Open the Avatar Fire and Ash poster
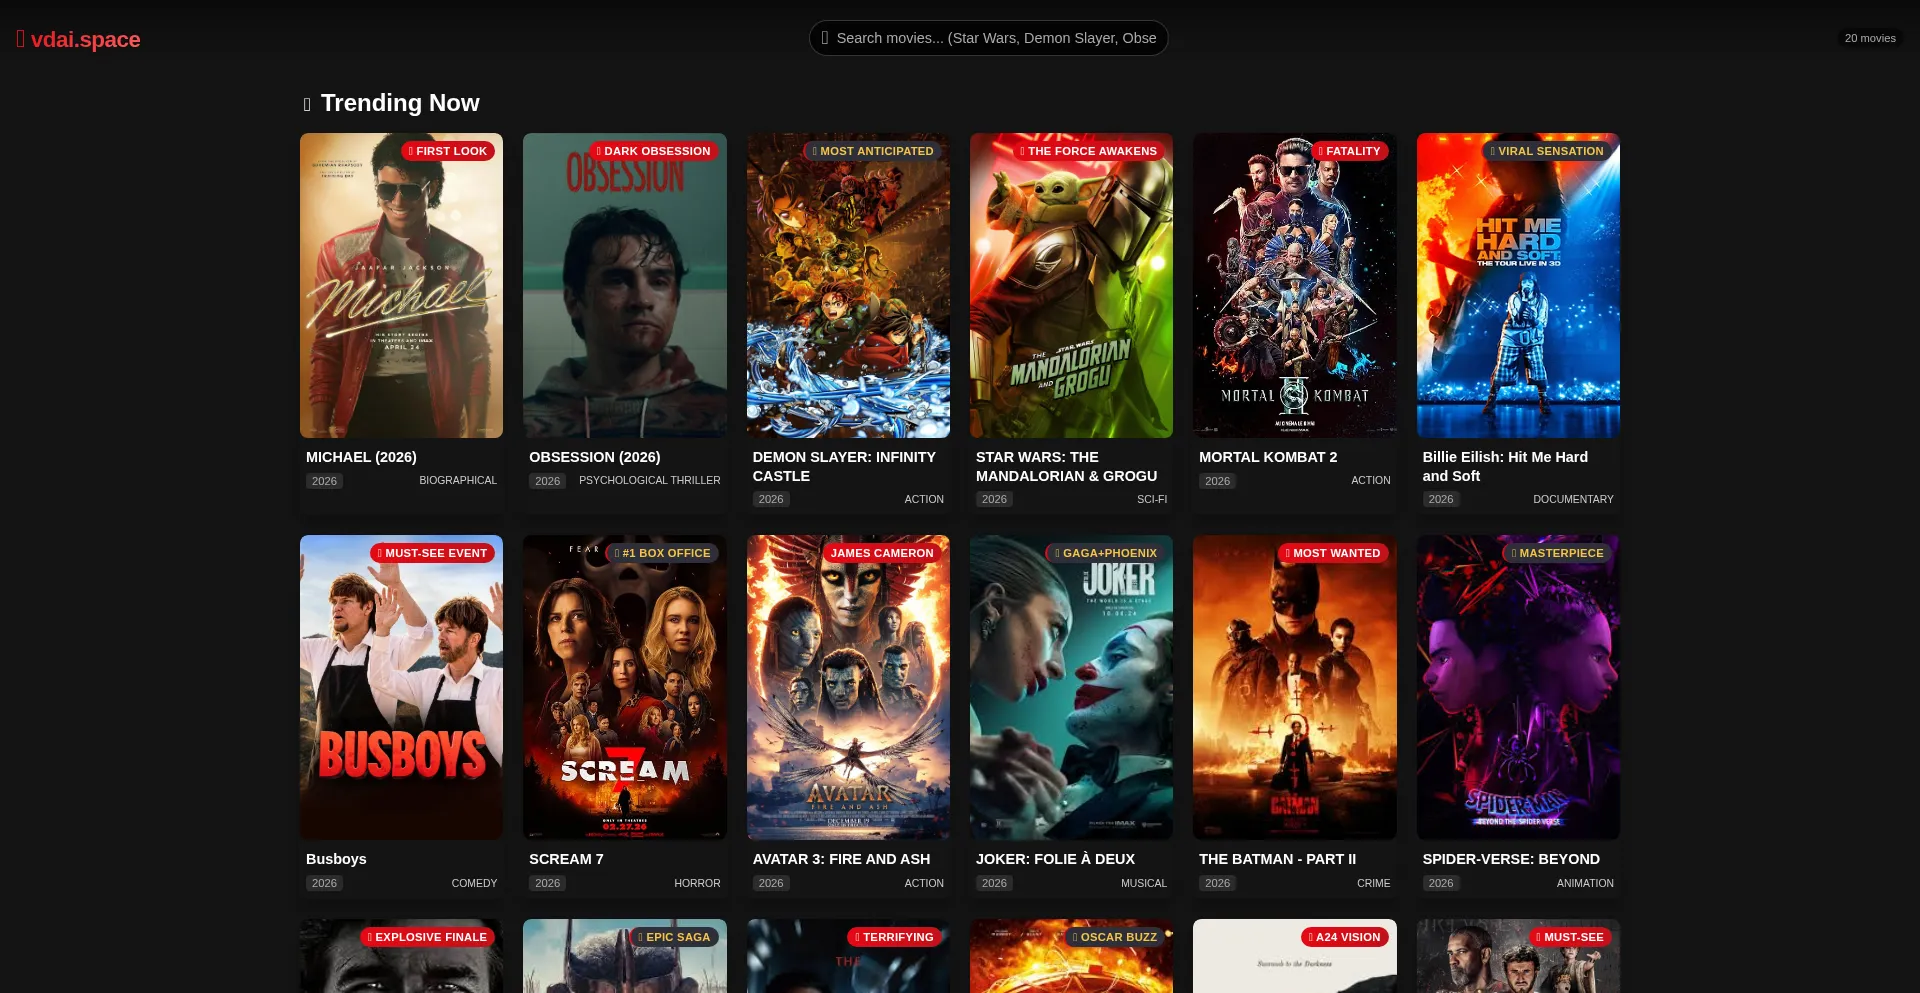Viewport: 1920px width, 993px height. pos(848,687)
